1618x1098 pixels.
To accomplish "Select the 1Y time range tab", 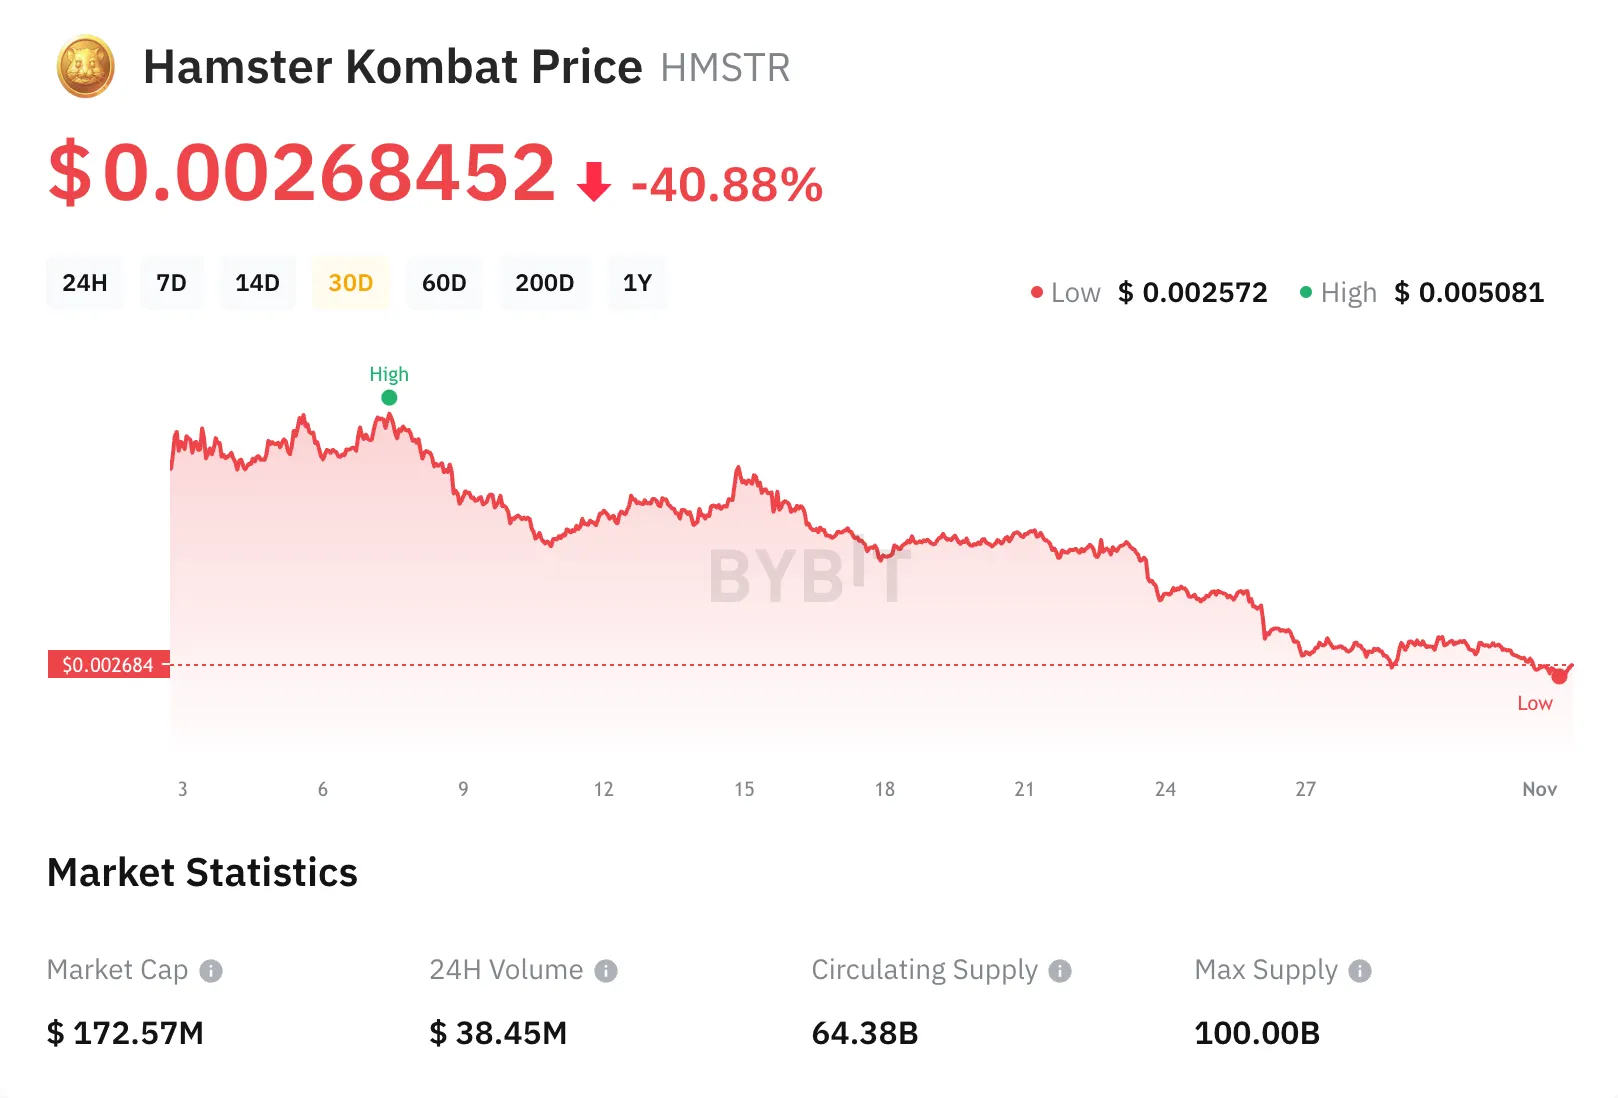I will pyautogui.click(x=637, y=283).
